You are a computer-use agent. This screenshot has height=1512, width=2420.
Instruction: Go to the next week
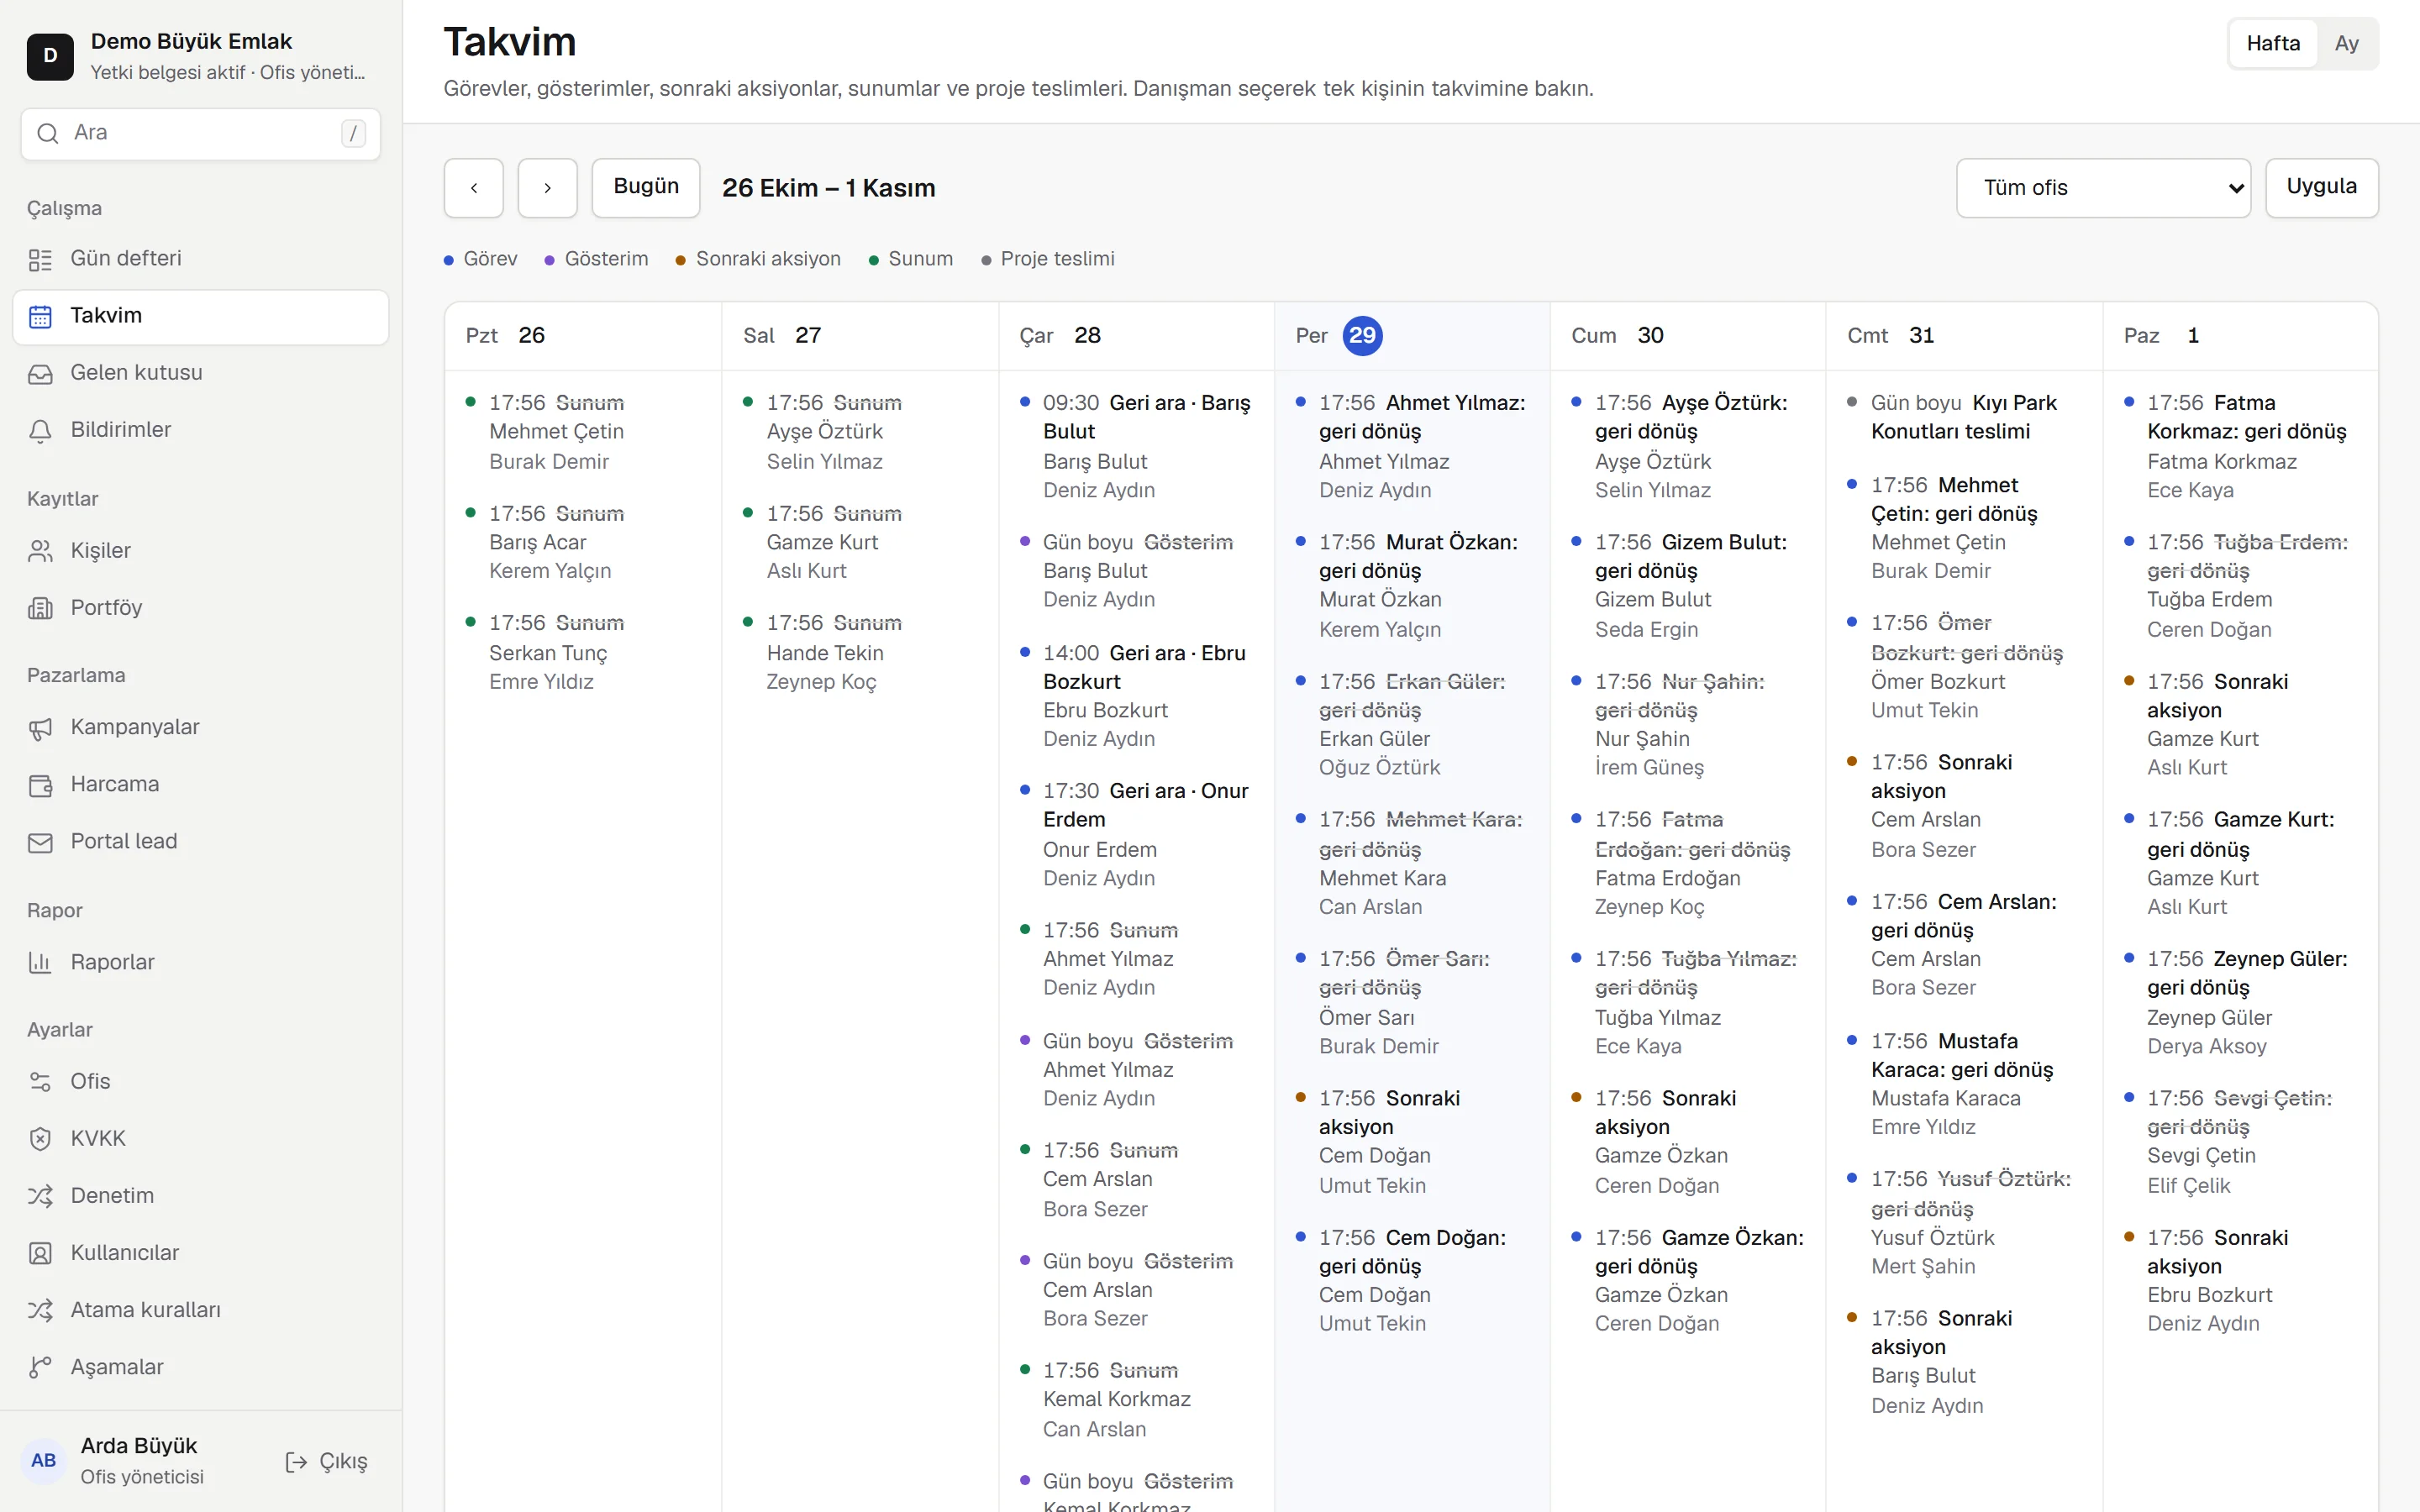point(547,188)
